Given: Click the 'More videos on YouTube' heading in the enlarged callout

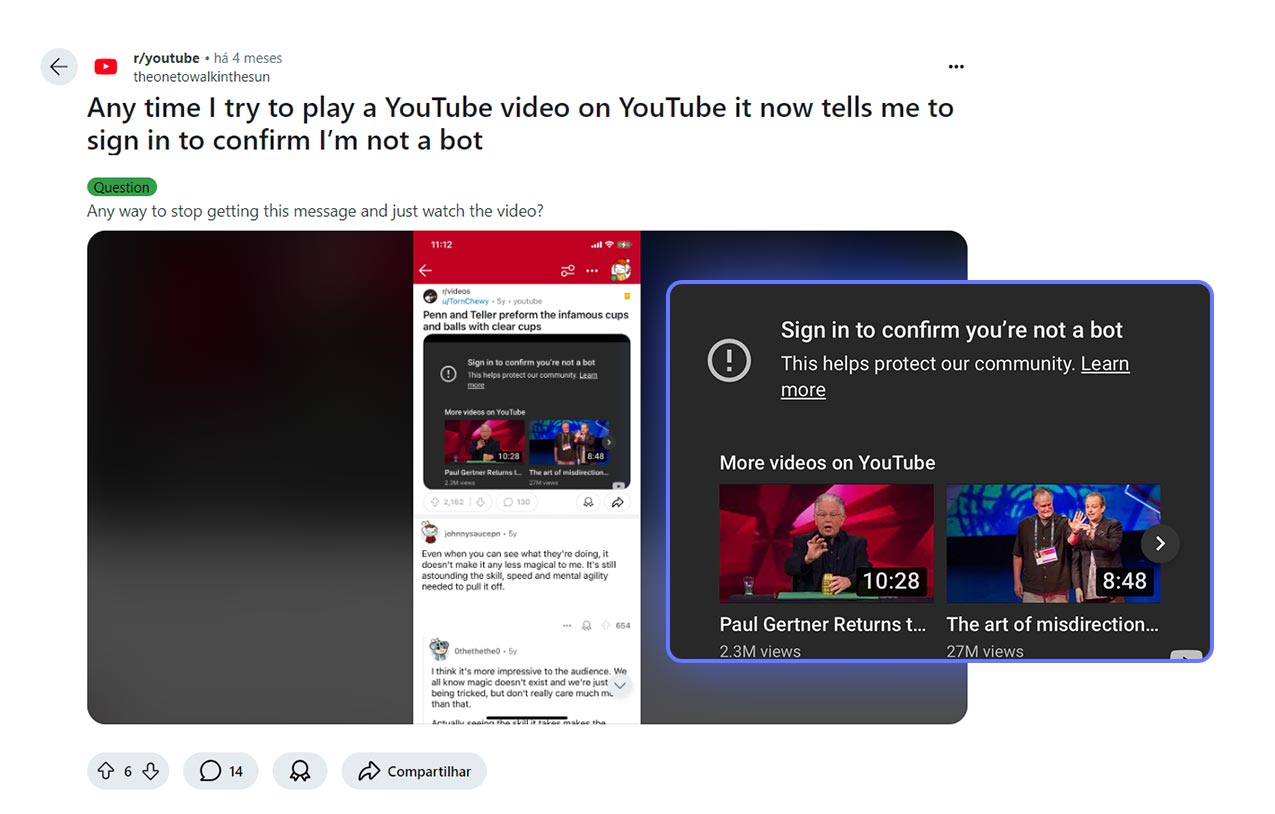Looking at the screenshot, I should coord(828,463).
